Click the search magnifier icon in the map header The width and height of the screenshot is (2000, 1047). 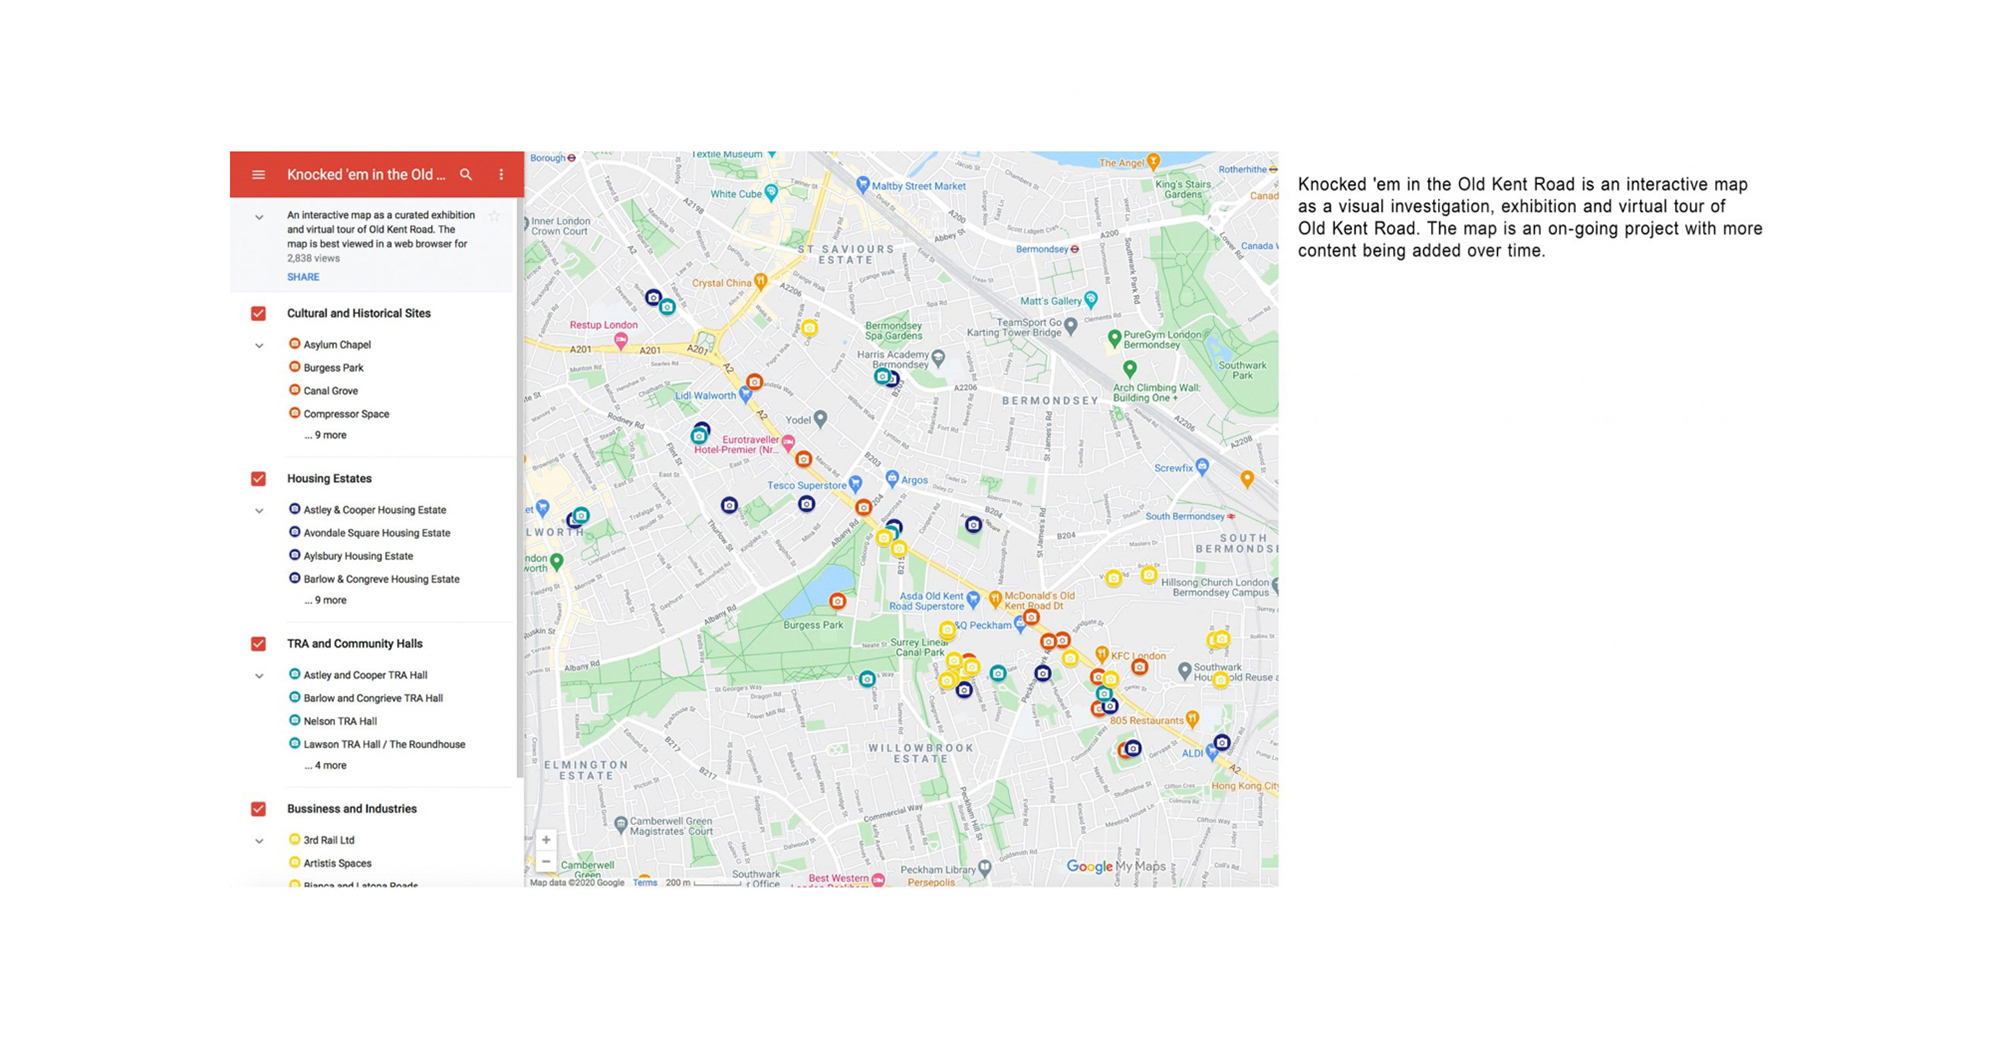coord(466,175)
